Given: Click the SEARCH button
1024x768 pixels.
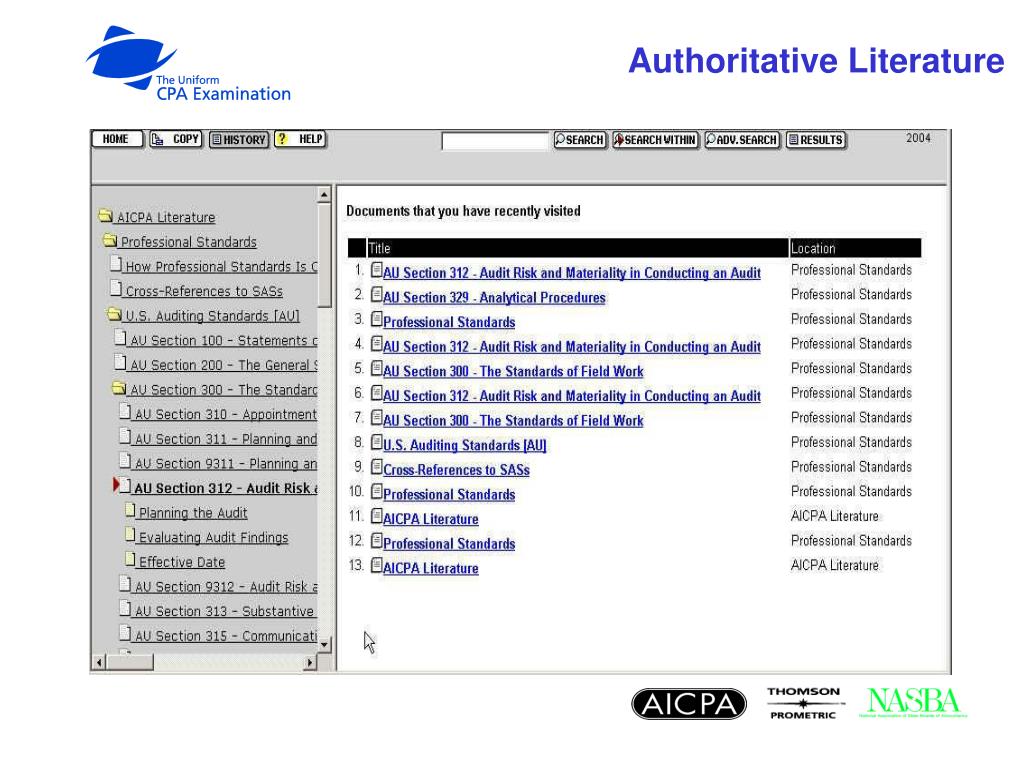Looking at the screenshot, I should click(580, 140).
